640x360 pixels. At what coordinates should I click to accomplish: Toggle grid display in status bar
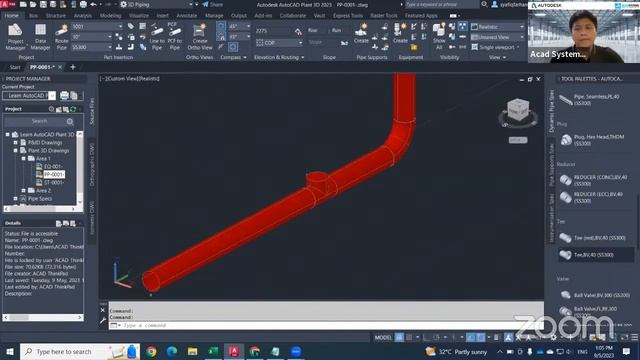[x=399, y=338]
